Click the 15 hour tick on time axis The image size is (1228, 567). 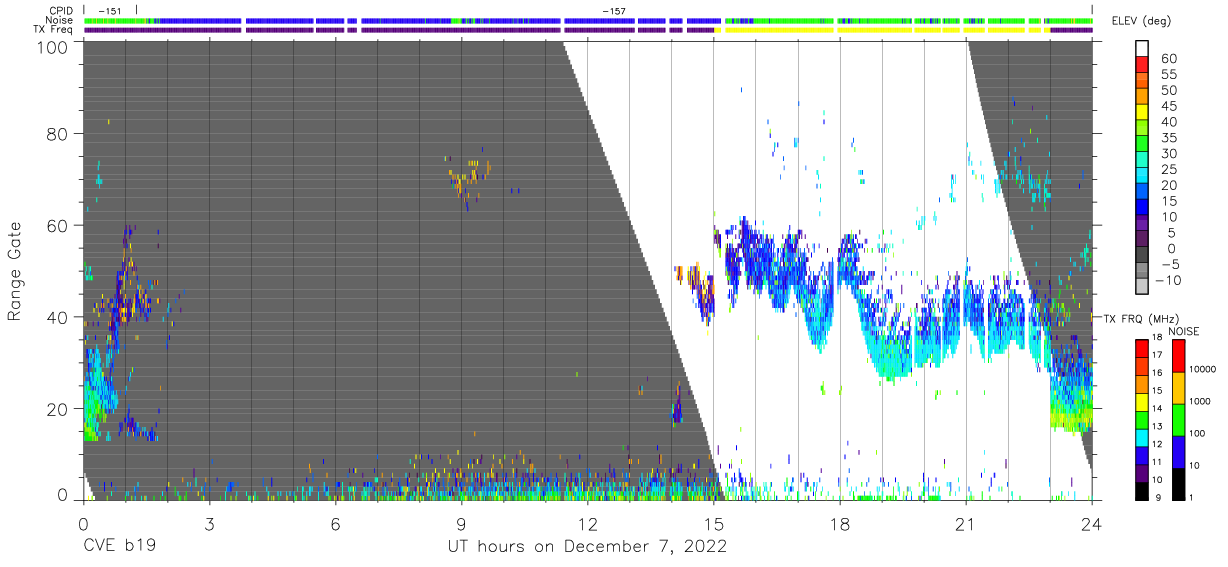(714, 523)
